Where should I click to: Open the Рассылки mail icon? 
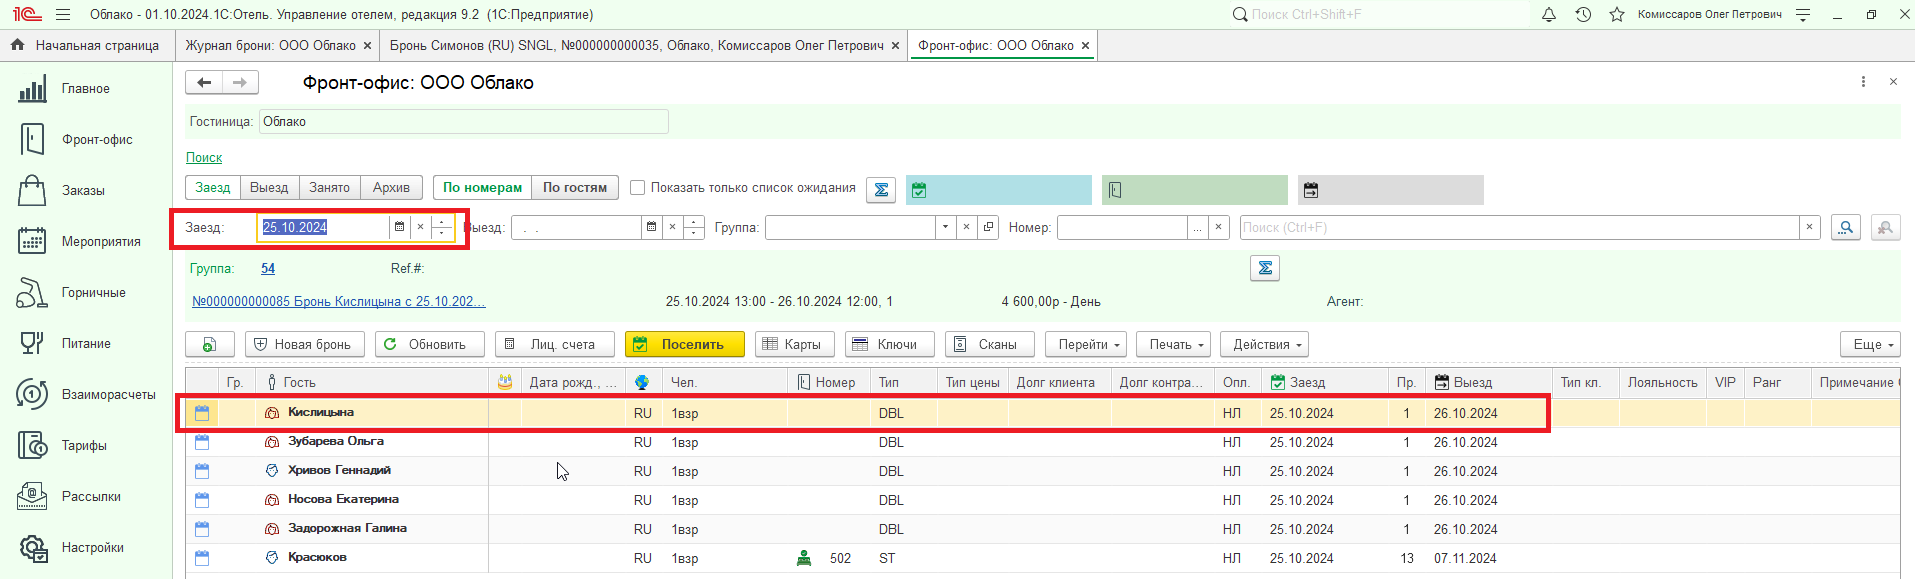(32, 496)
